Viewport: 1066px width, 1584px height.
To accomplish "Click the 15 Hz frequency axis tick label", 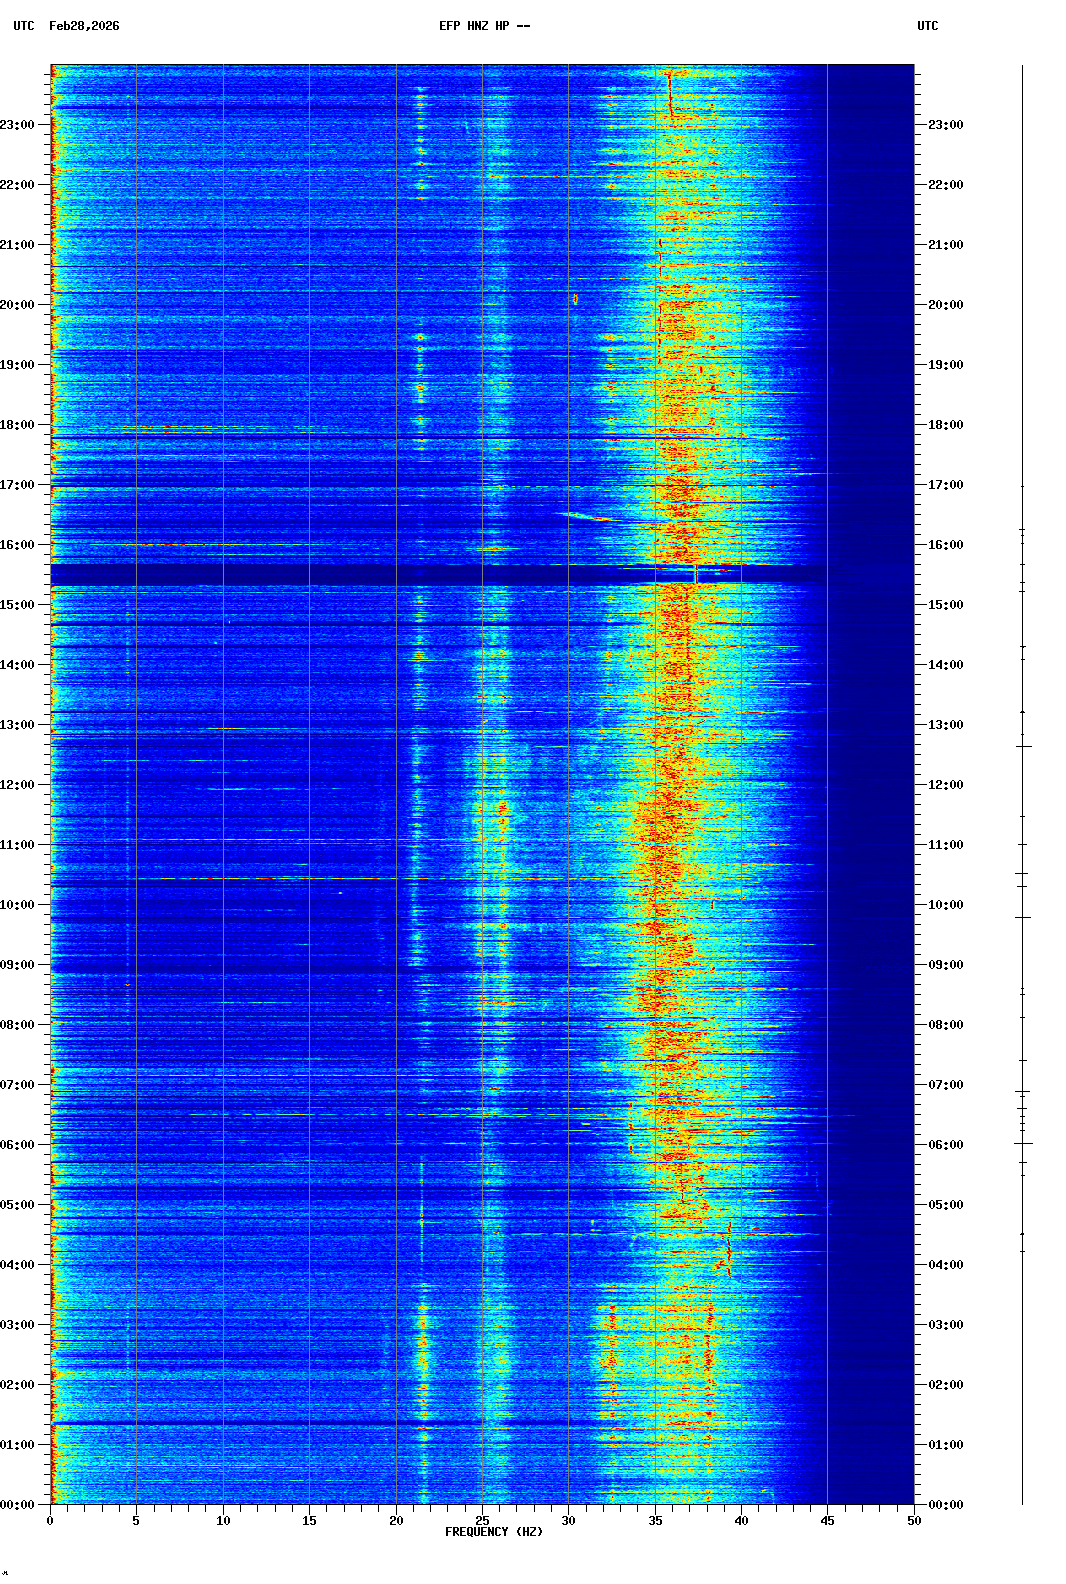I will click(x=309, y=1521).
